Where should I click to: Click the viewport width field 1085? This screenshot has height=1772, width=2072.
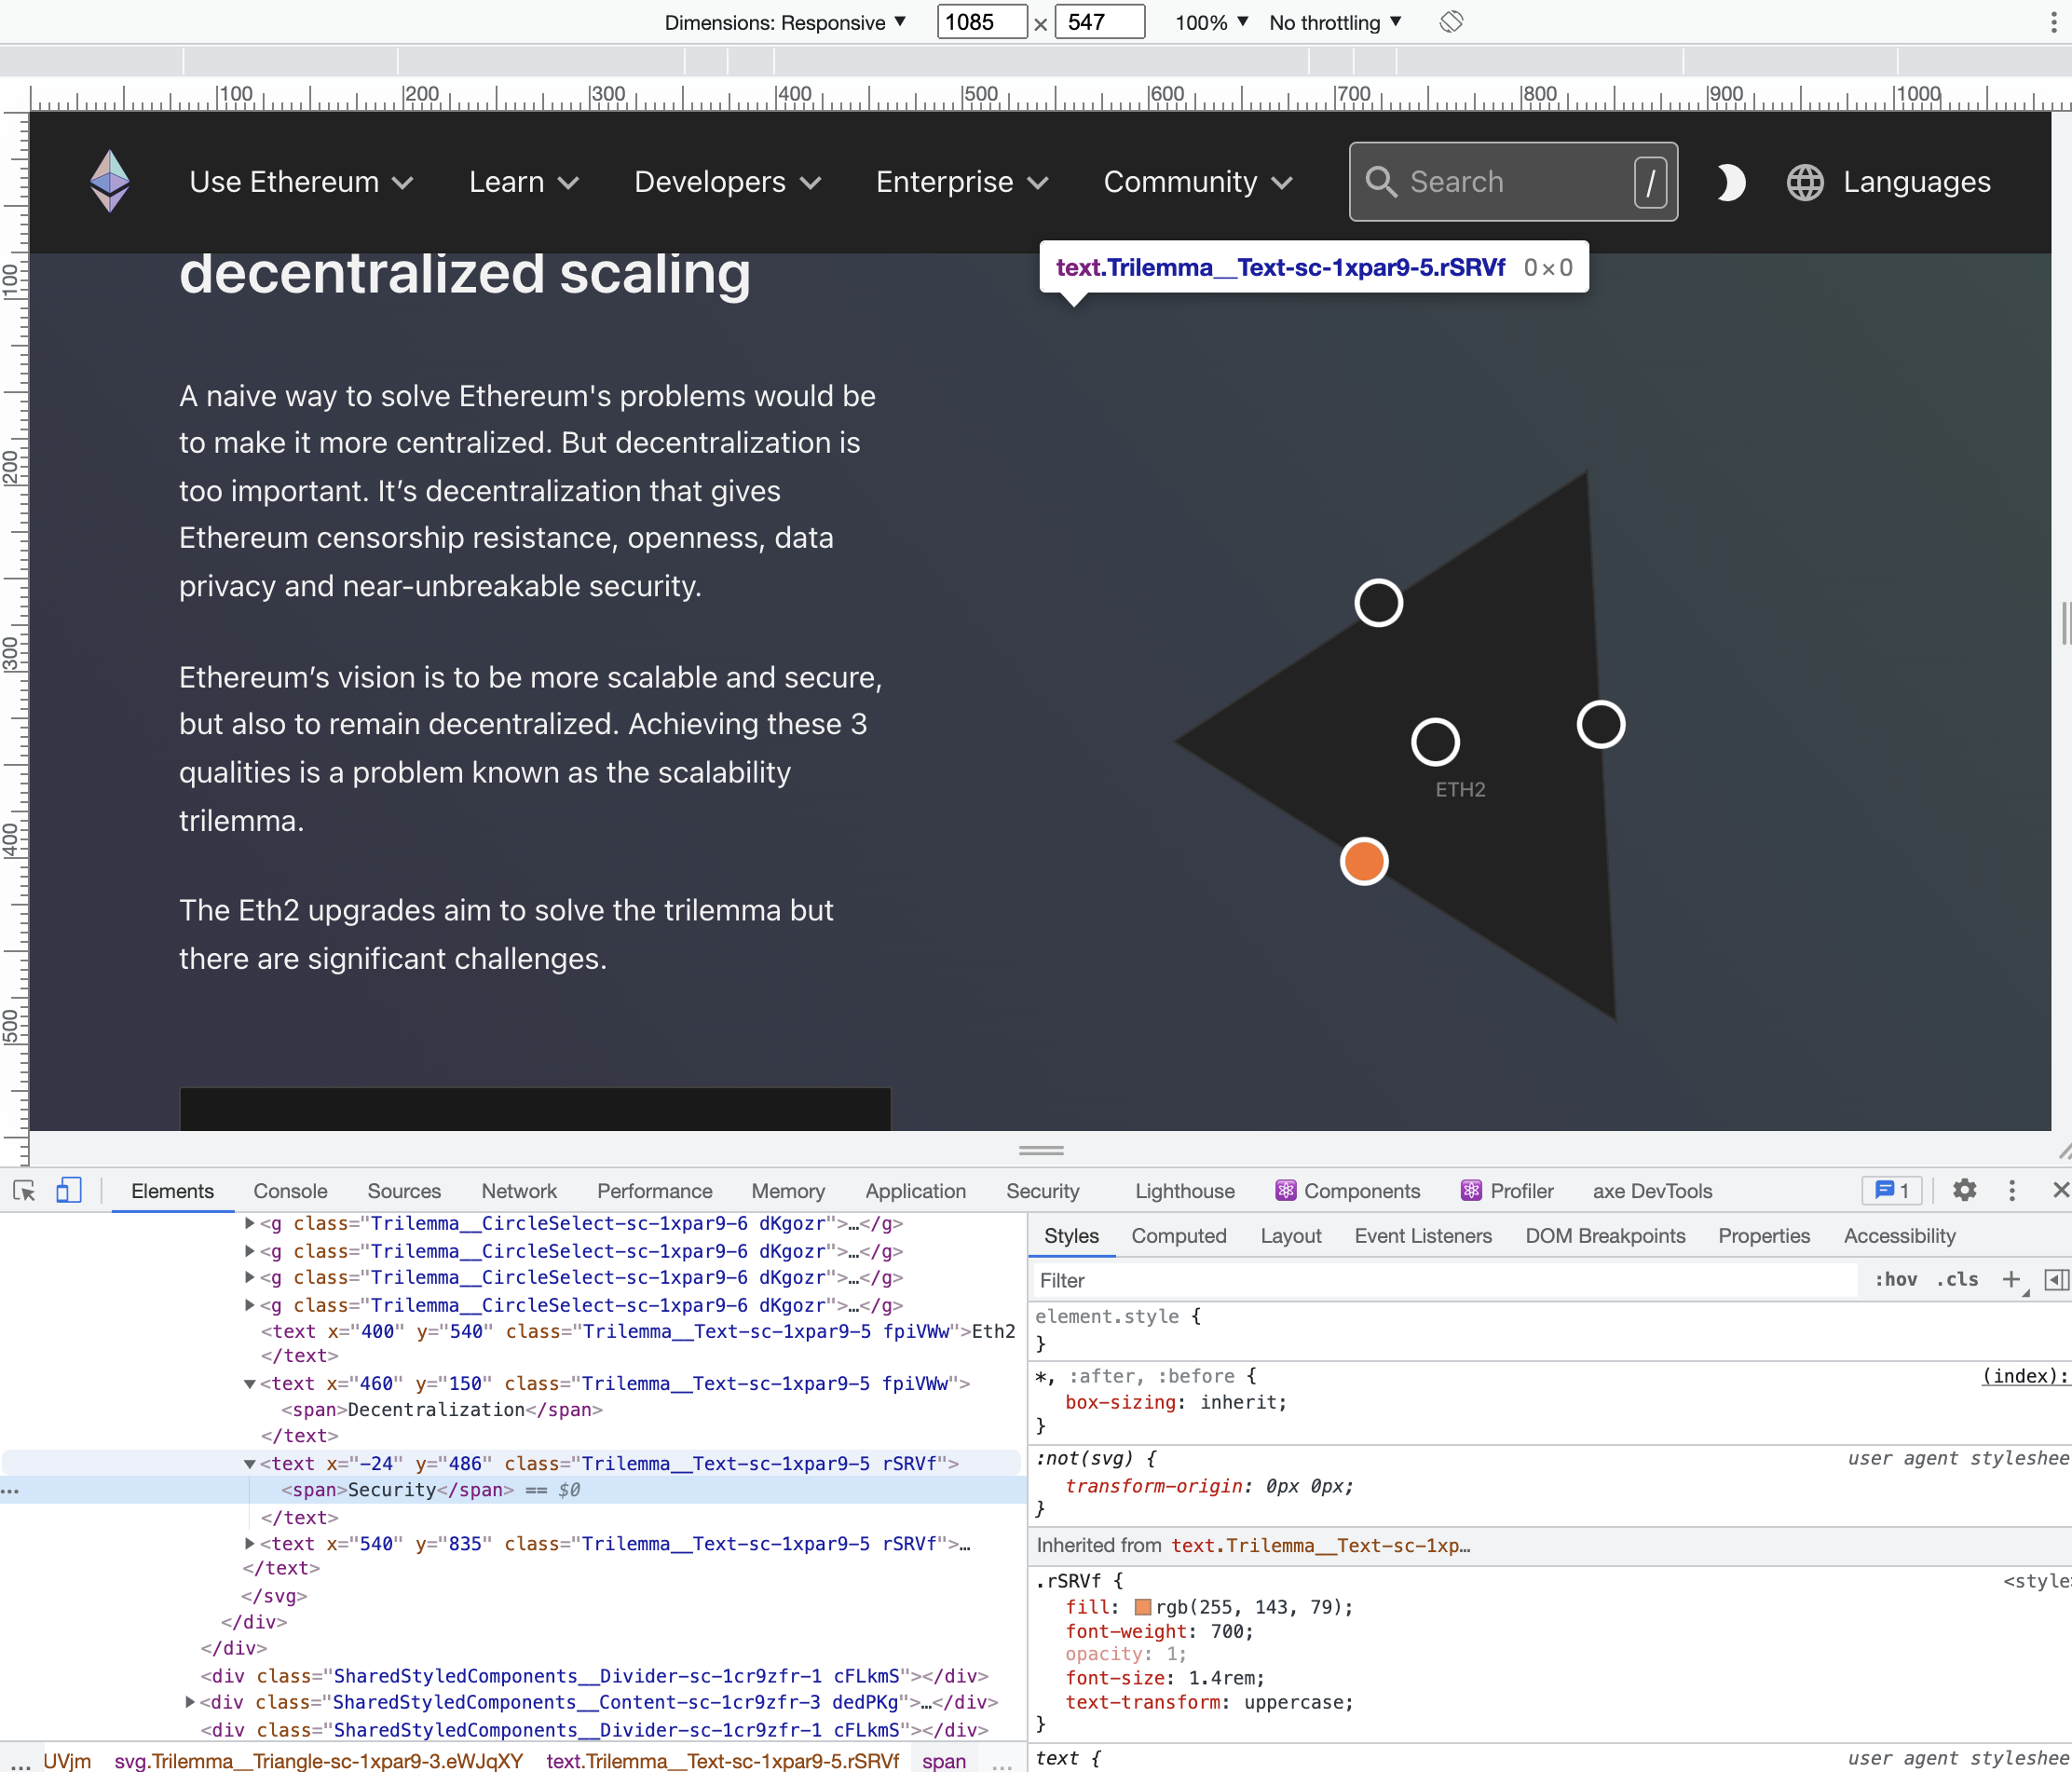981,22
